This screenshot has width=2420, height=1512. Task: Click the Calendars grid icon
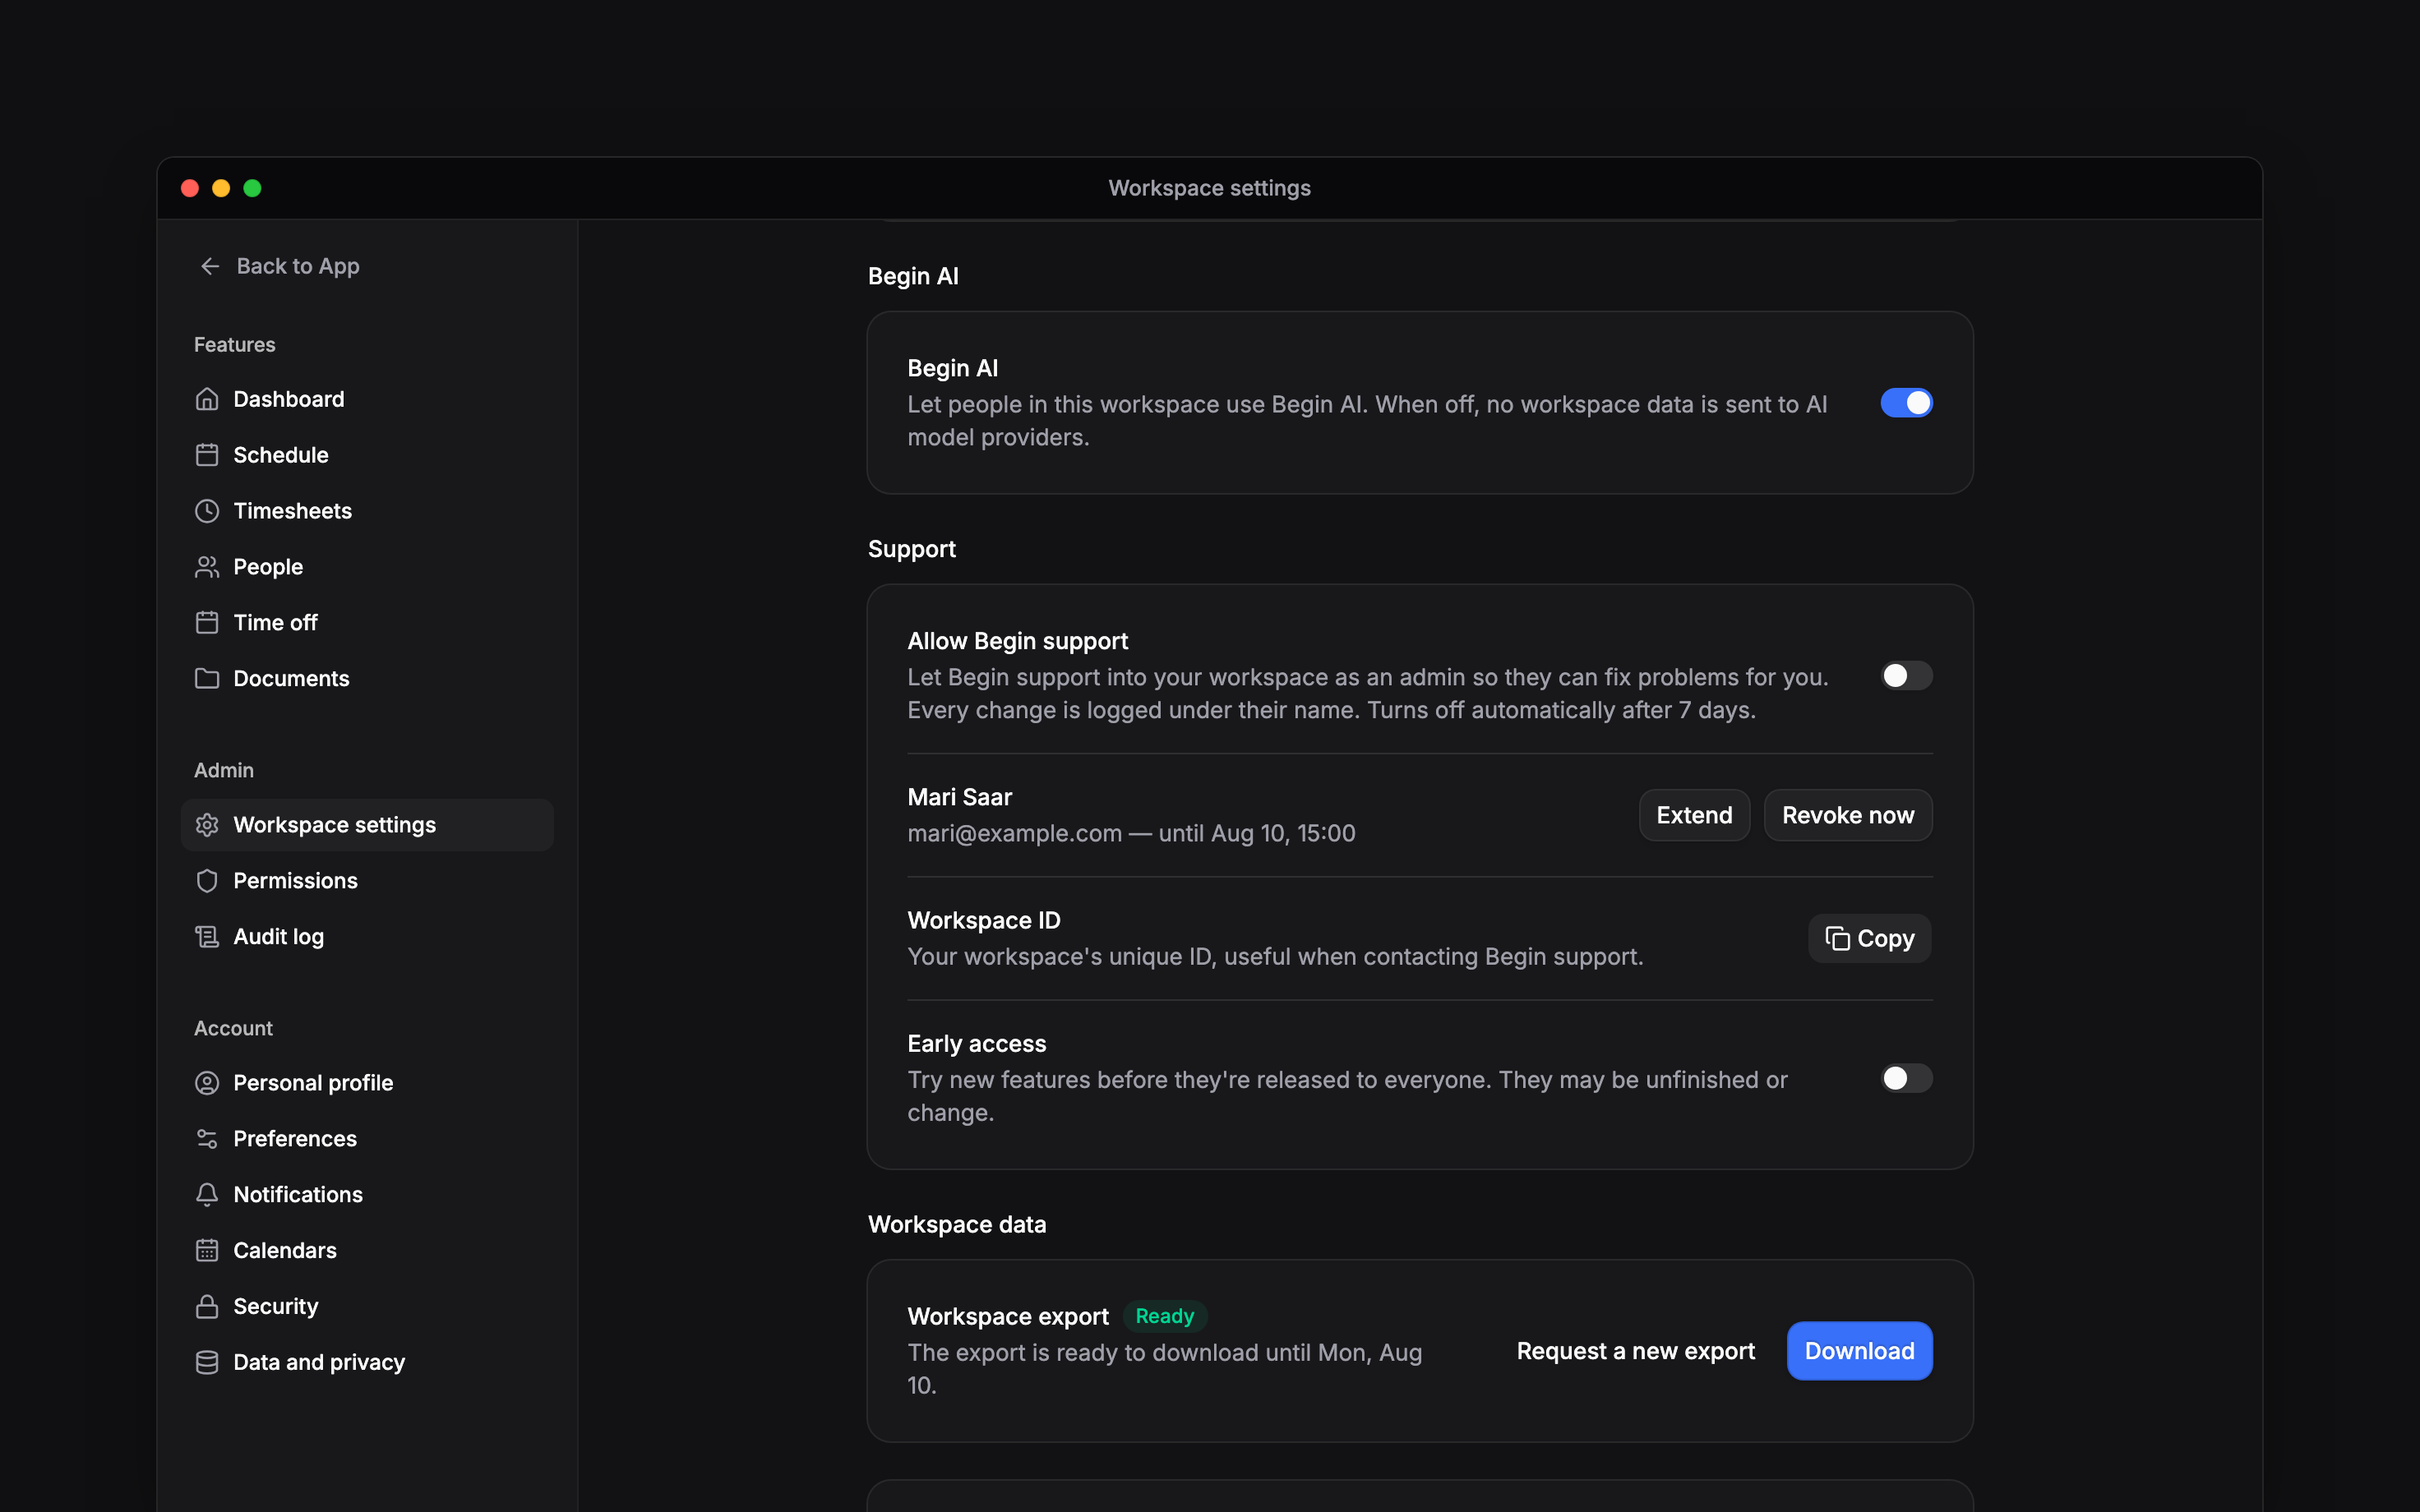(207, 1251)
